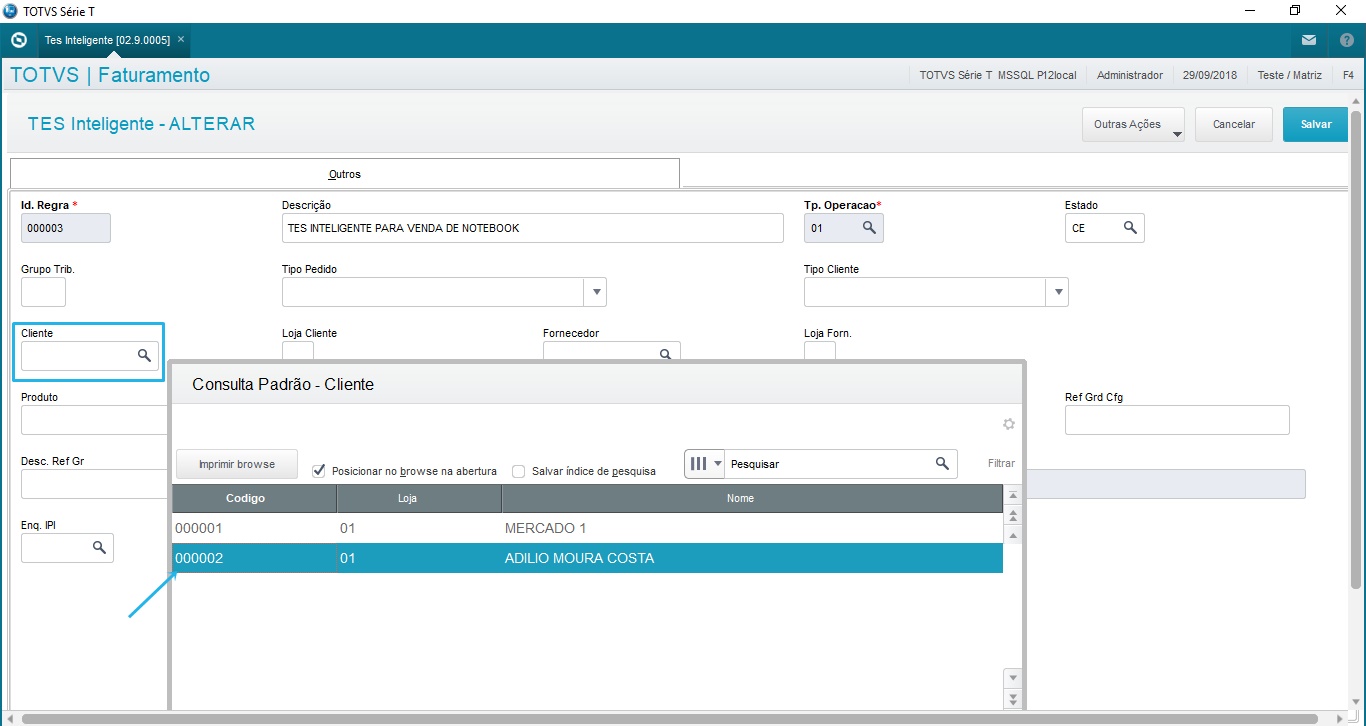
Task: Click the Estado field search magnifier
Action: coord(1130,228)
